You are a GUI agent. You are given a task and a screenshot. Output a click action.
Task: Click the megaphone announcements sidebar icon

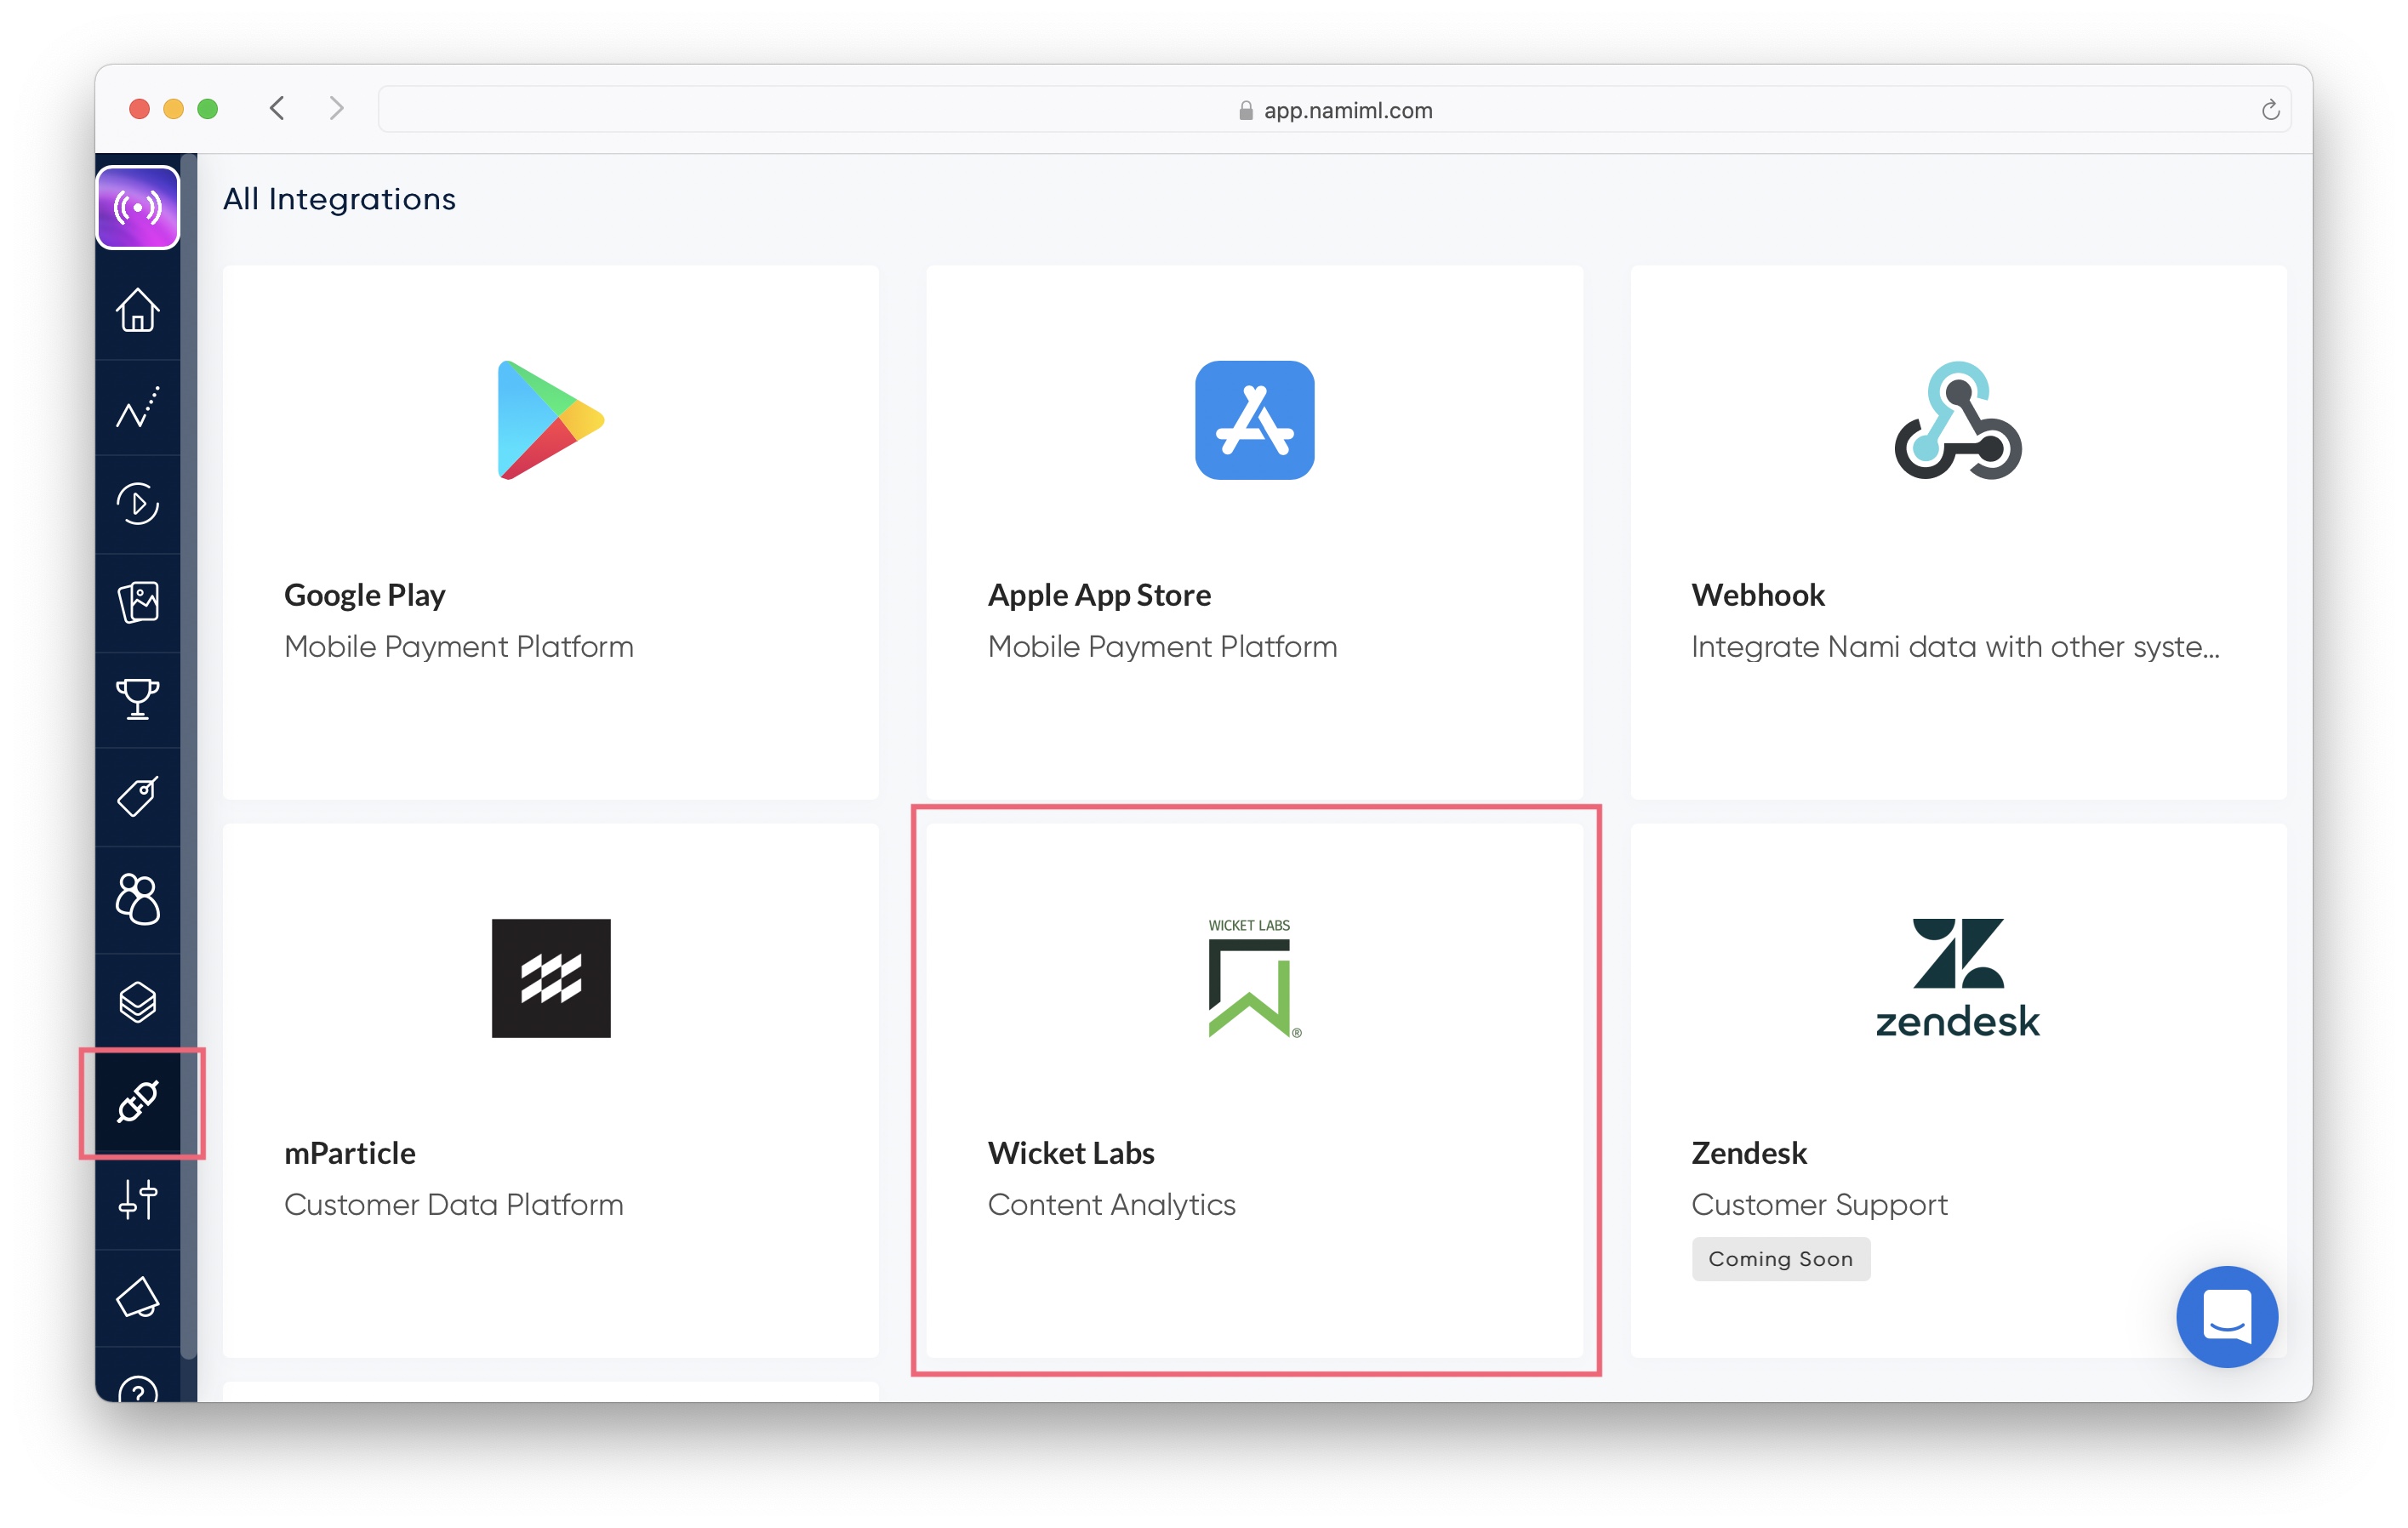pos(138,1297)
